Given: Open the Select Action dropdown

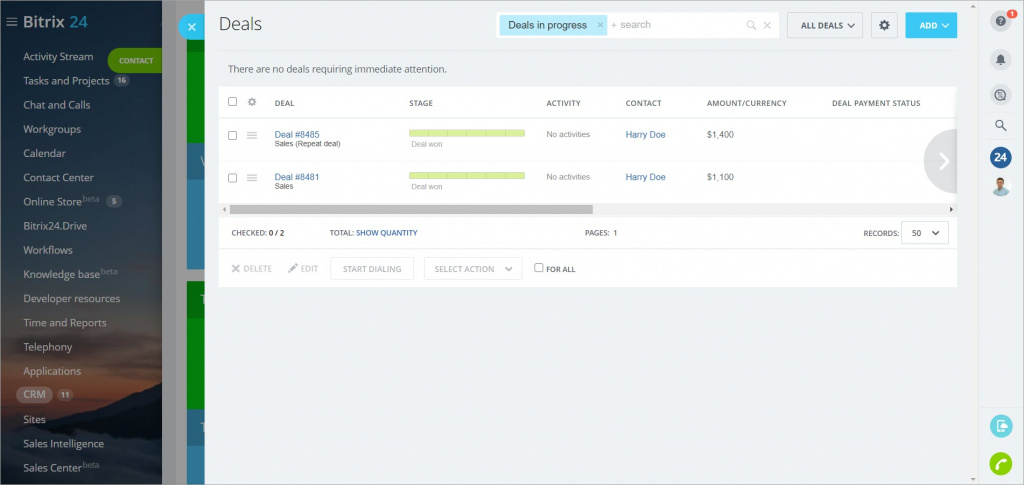Looking at the screenshot, I should click(473, 268).
